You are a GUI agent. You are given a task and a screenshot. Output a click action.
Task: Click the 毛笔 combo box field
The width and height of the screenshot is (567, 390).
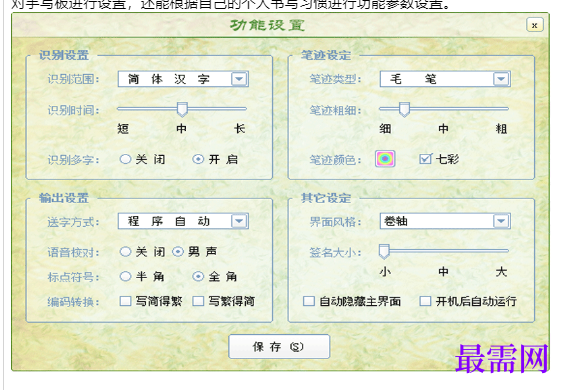point(445,79)
